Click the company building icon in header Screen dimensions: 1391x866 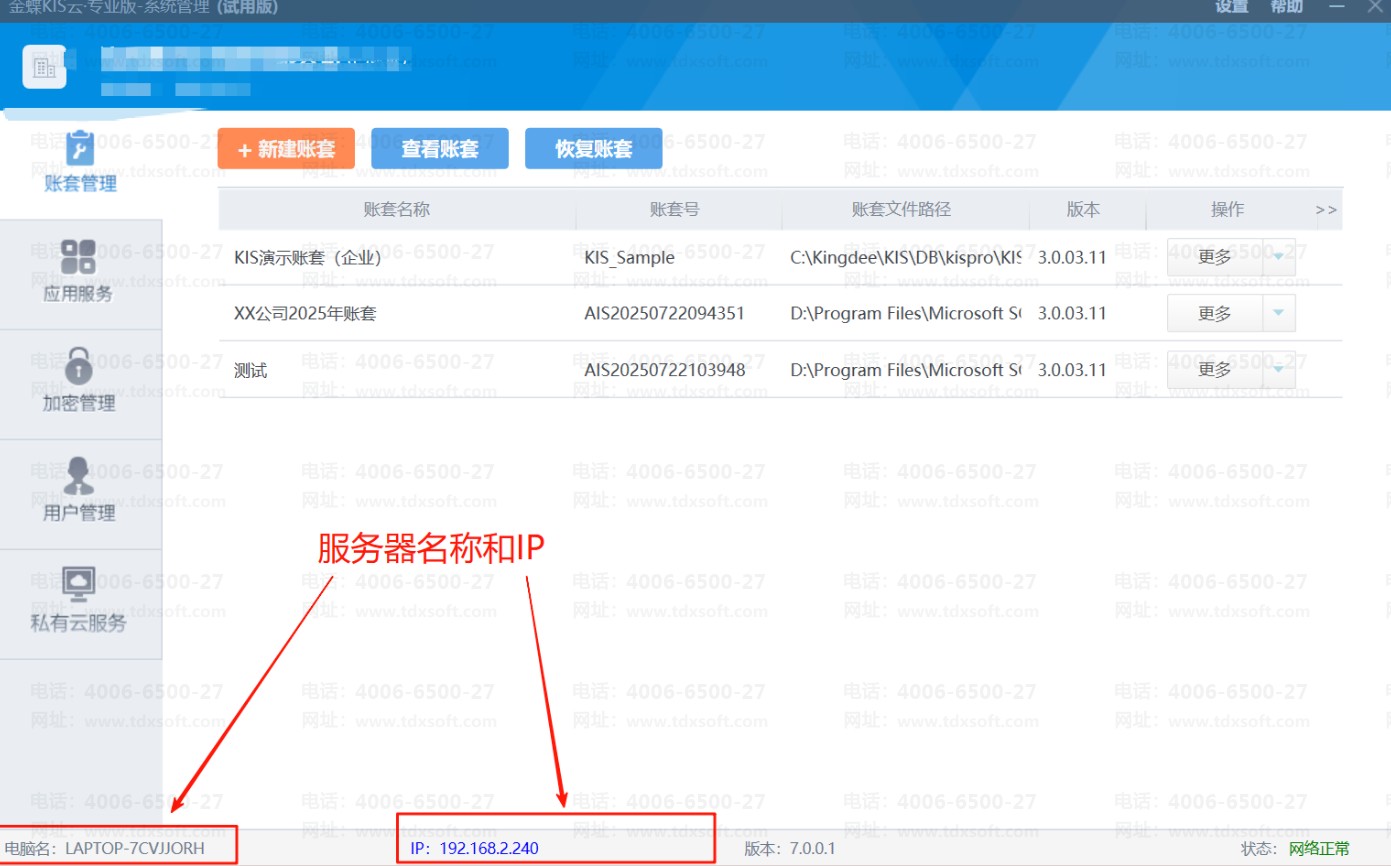click(x=45, y=67)
